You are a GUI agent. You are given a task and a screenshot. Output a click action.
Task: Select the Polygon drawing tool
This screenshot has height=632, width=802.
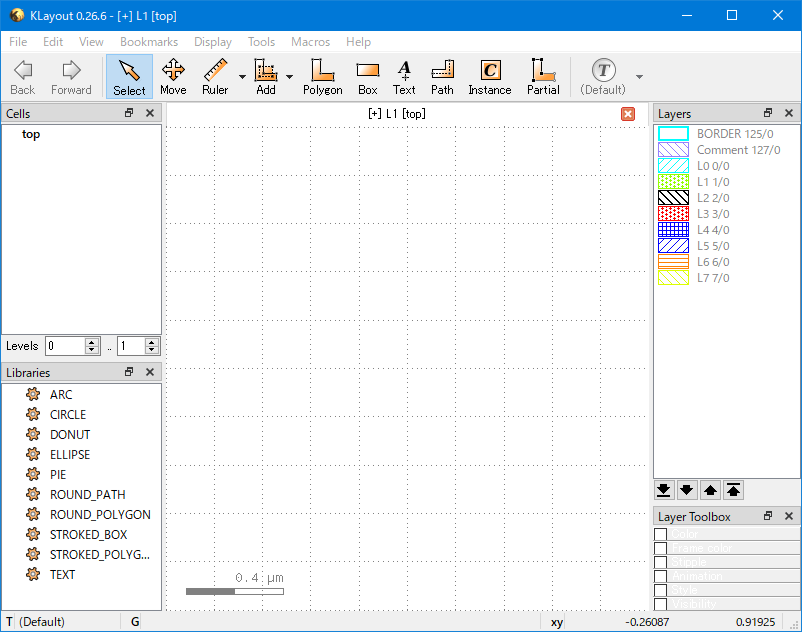tap(323, 77)
